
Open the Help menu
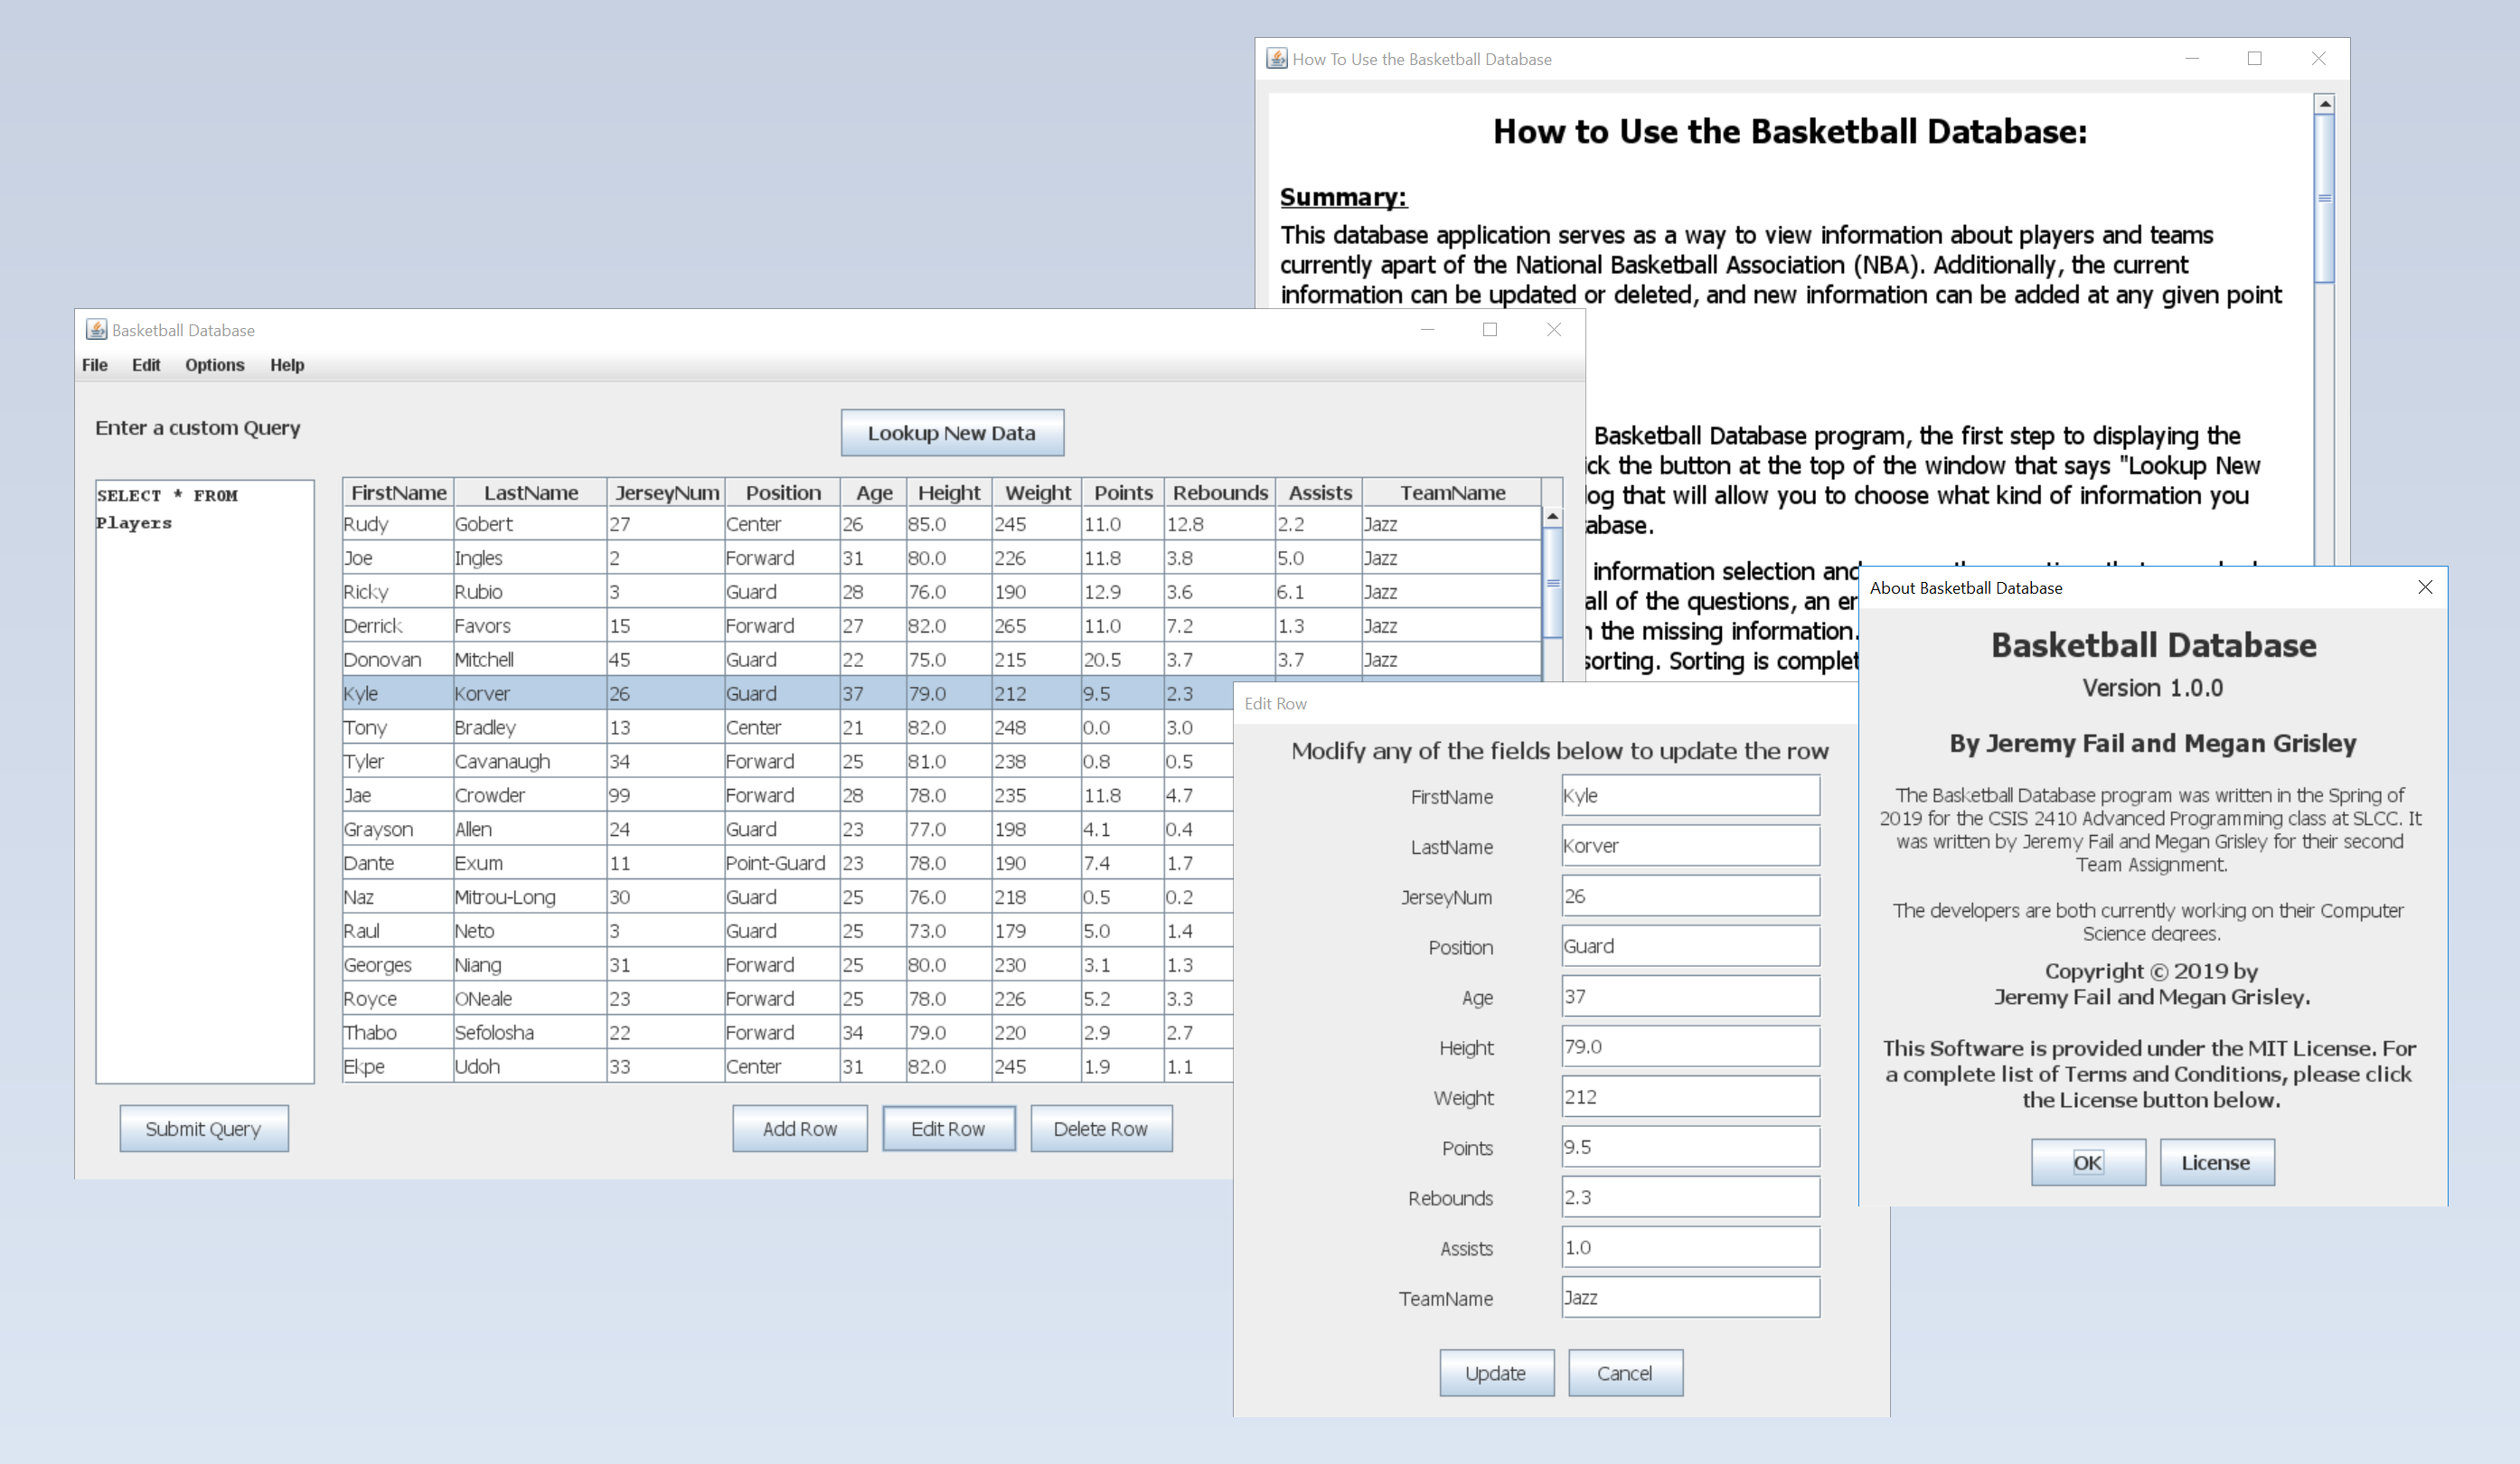[287, 365]
